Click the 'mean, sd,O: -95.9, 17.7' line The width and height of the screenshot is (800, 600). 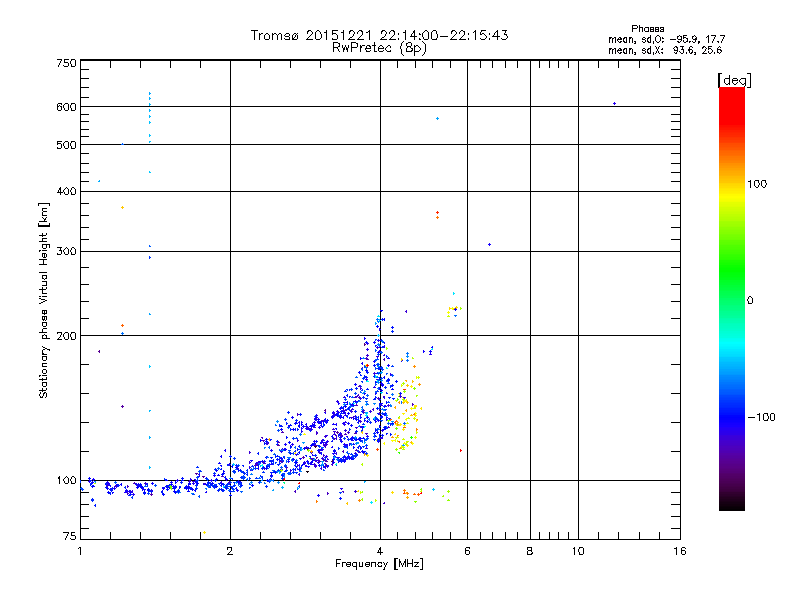[x=666, y=39]
